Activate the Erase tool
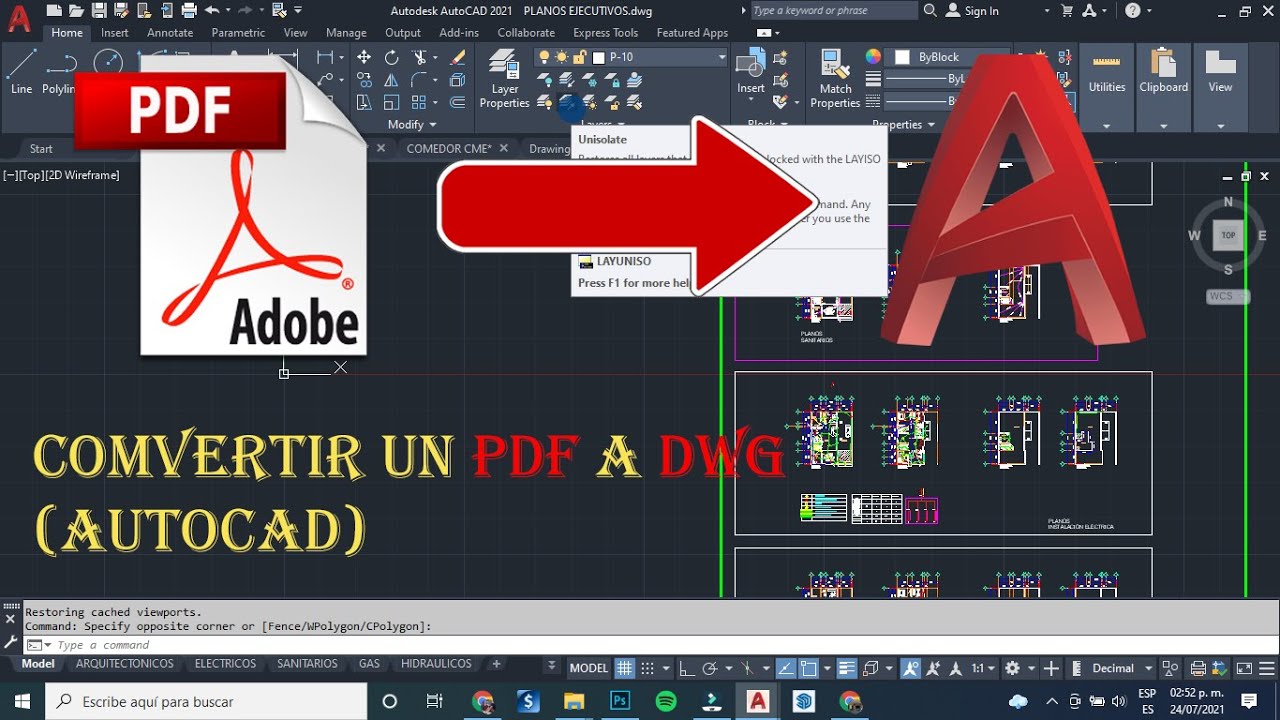1280x720 pixels. [x=458, y=58]
